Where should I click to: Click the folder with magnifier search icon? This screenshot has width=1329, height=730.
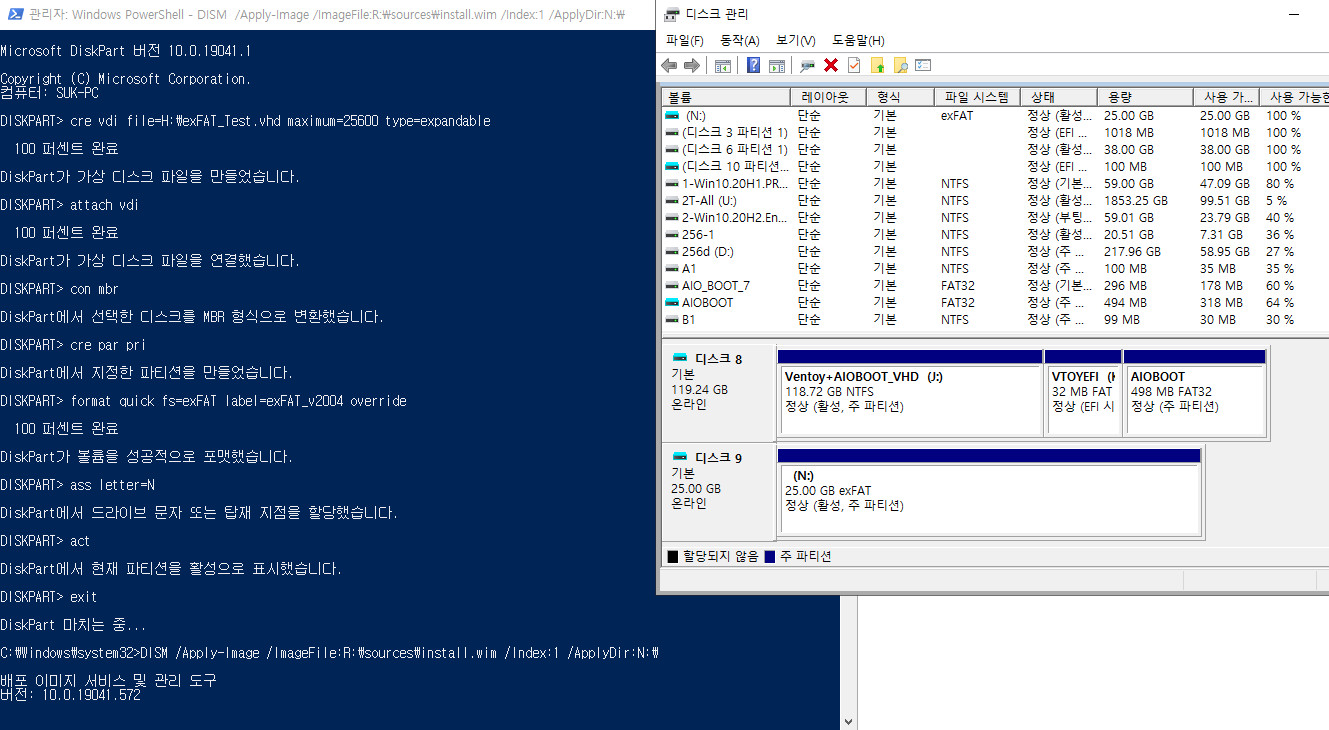click(900, 65)
